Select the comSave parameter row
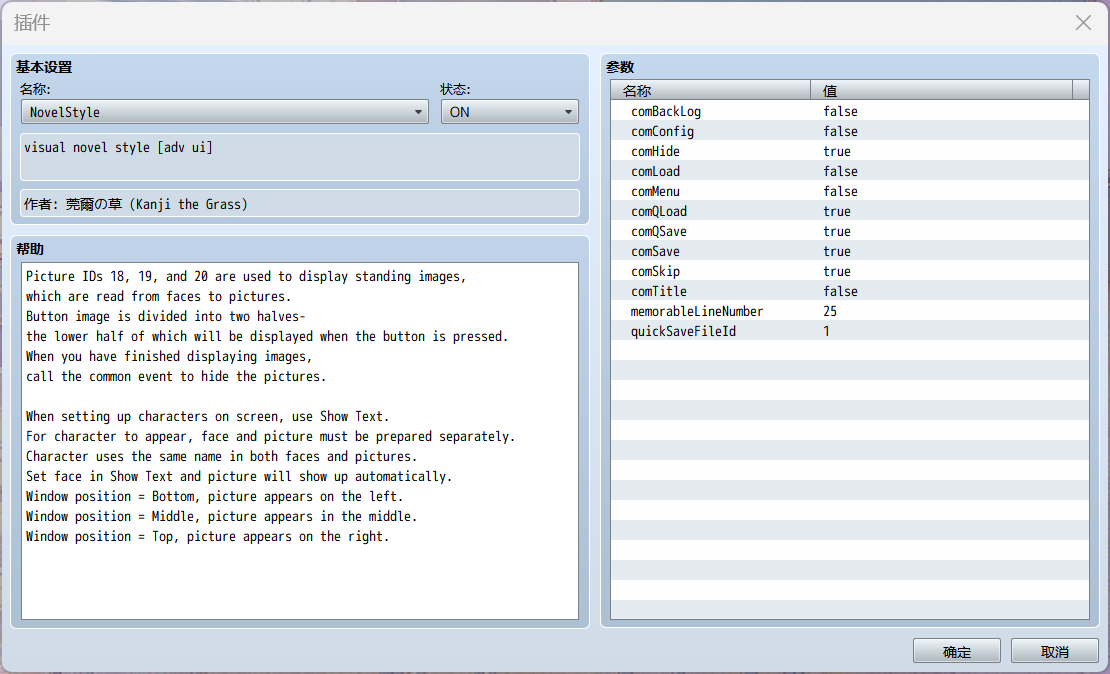The width and height of the screenshot is (1110, 674). (849, 251)
